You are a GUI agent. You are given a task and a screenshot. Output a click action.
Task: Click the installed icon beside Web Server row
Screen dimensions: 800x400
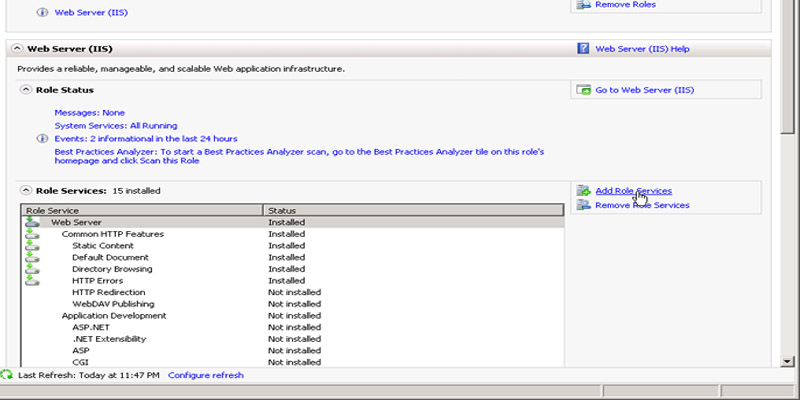32,222
